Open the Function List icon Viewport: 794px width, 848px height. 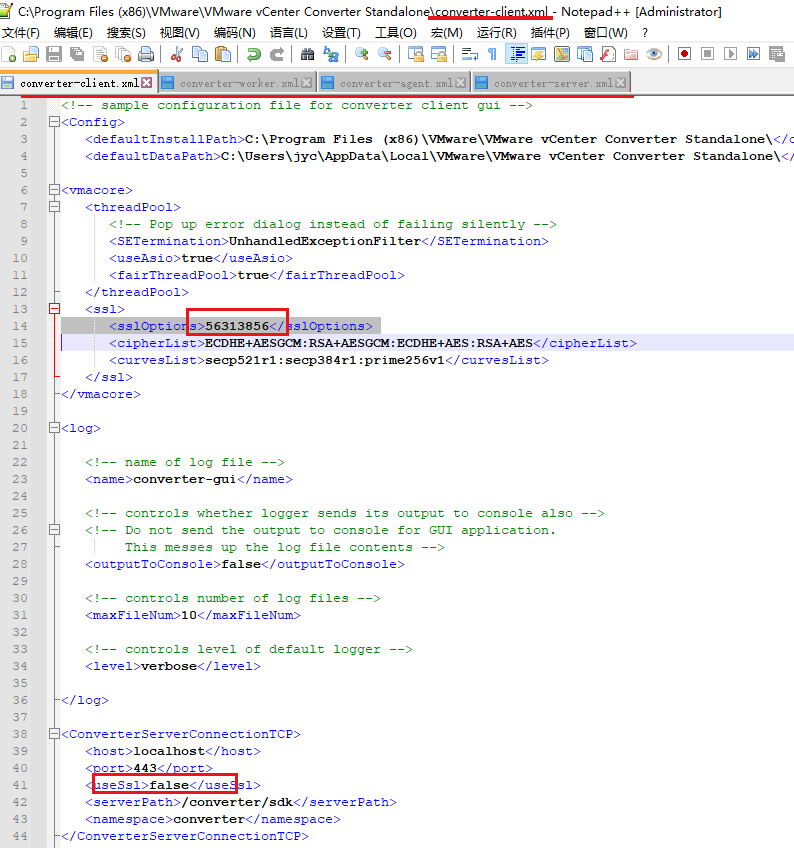608,54
